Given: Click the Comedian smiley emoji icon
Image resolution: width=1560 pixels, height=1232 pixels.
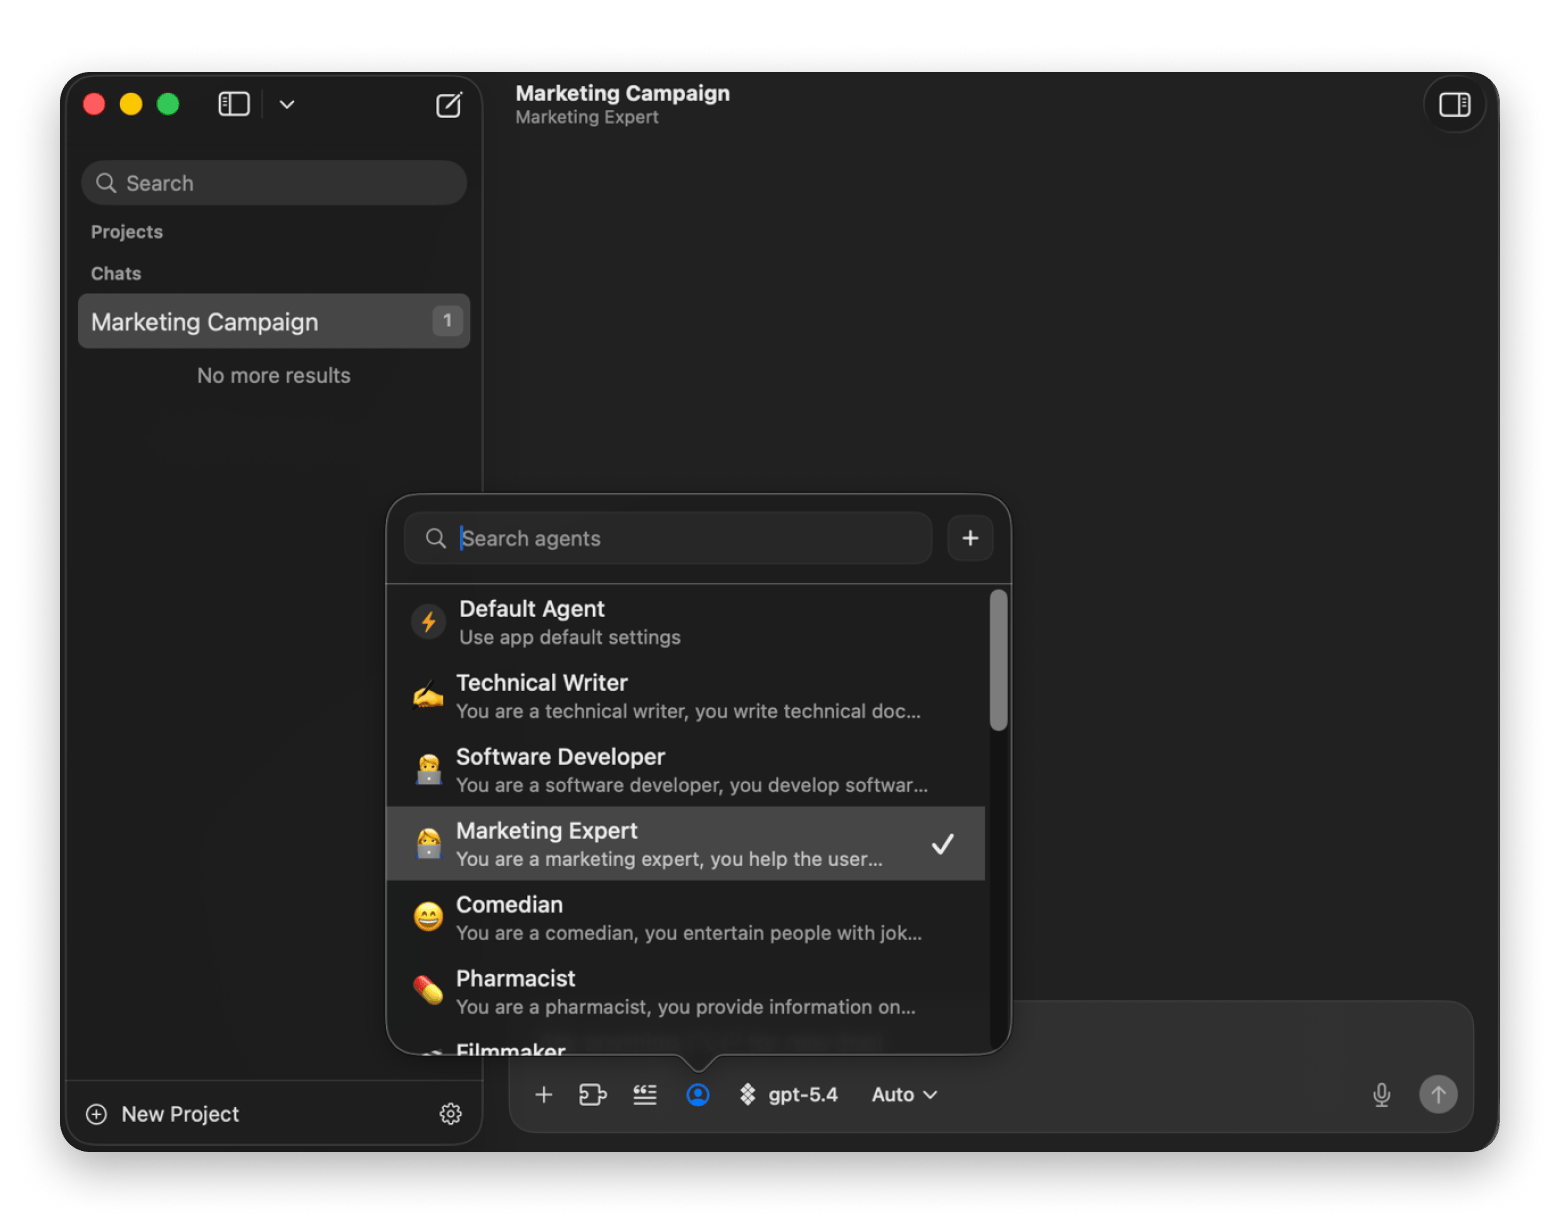Looking at the screenshot, I should click(429, 916).
